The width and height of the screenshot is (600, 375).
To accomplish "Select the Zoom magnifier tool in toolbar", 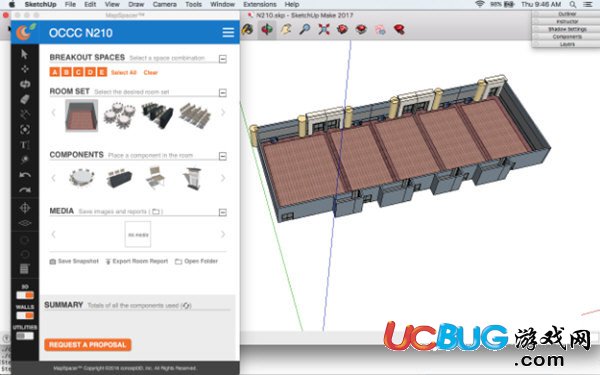I will 305,29.
